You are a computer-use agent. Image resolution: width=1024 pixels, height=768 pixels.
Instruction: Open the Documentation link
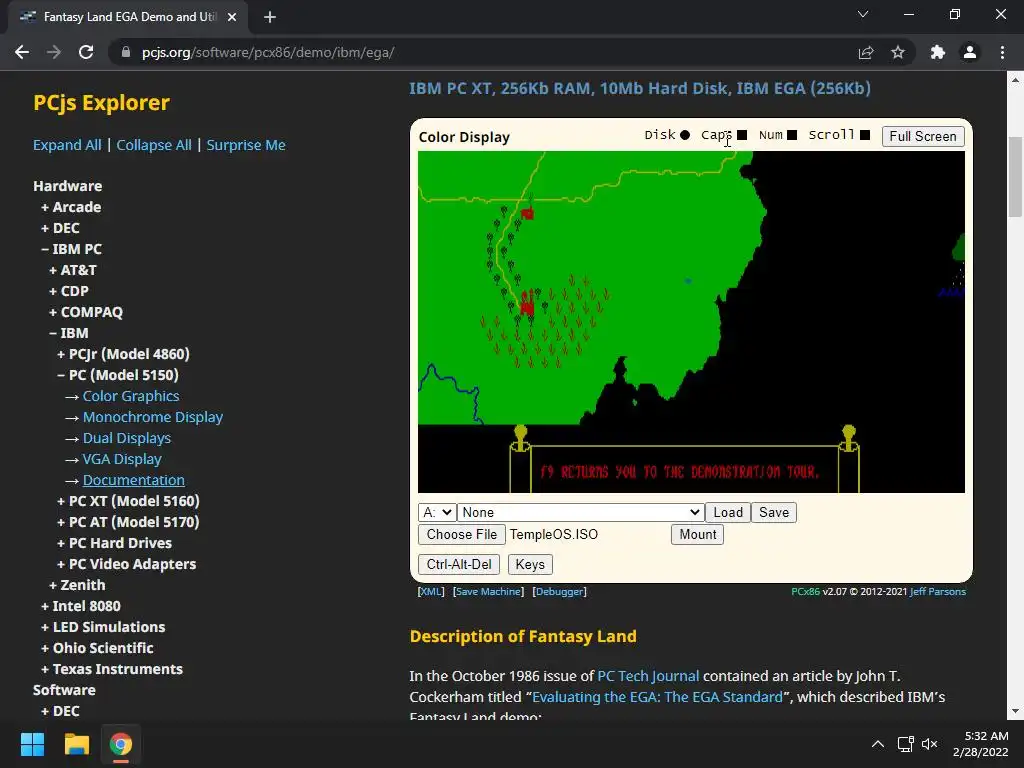point(134,480)
